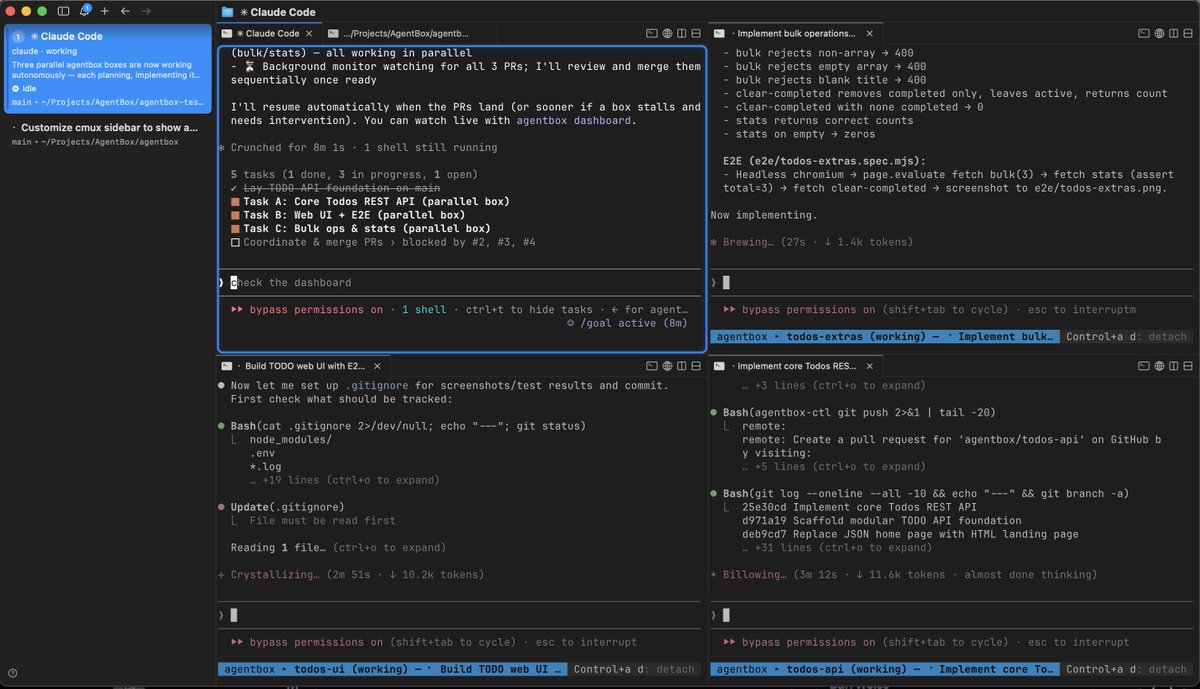Go back with the left arrow

click(x=124, y=11)
